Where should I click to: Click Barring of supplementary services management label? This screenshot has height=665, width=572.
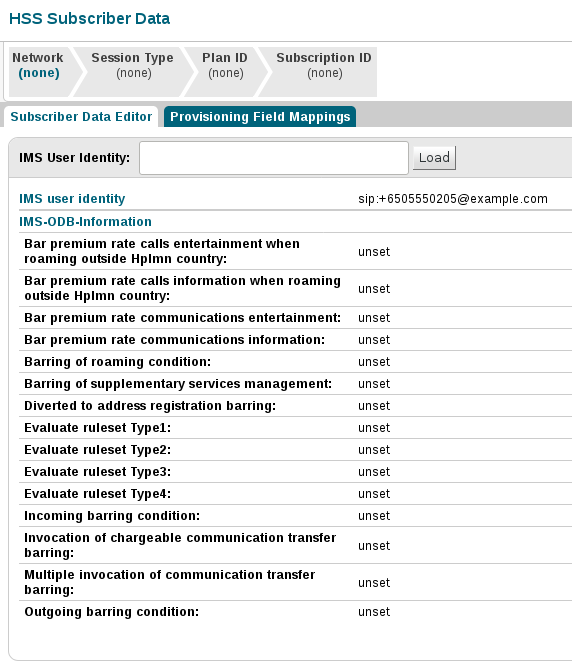[x=178, y=384]
